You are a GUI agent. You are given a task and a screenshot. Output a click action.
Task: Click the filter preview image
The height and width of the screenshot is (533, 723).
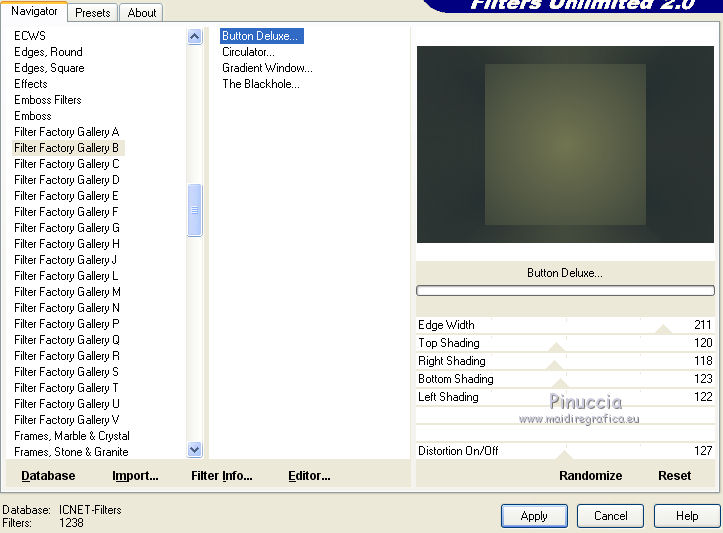(x=565, y=144)
